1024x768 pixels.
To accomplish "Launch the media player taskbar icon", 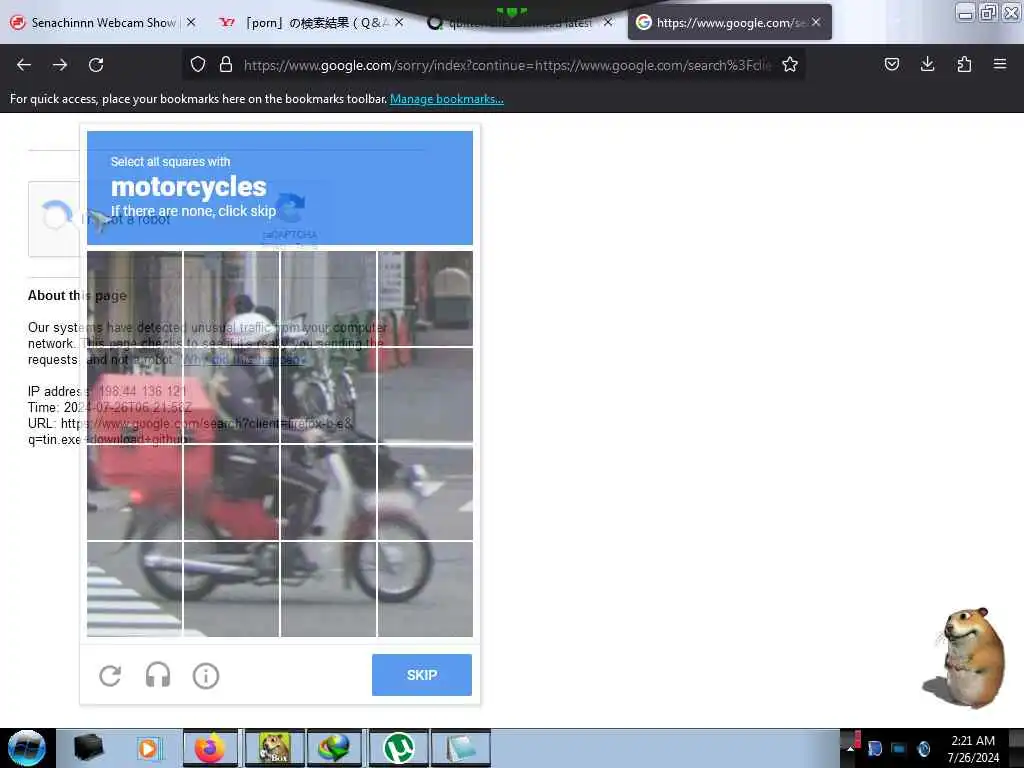I will [149, 748].
